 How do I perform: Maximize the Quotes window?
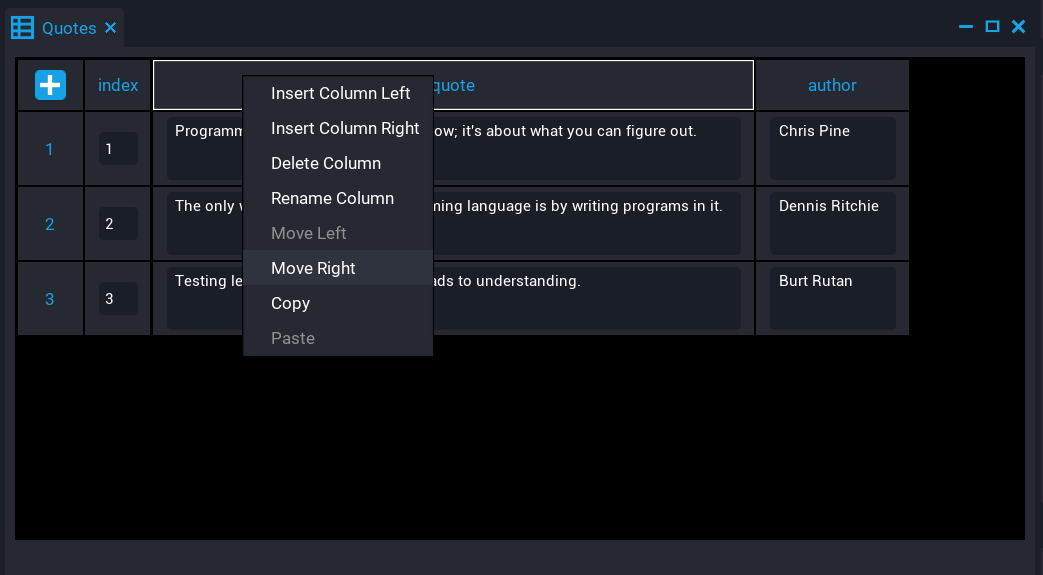point(992,27)
